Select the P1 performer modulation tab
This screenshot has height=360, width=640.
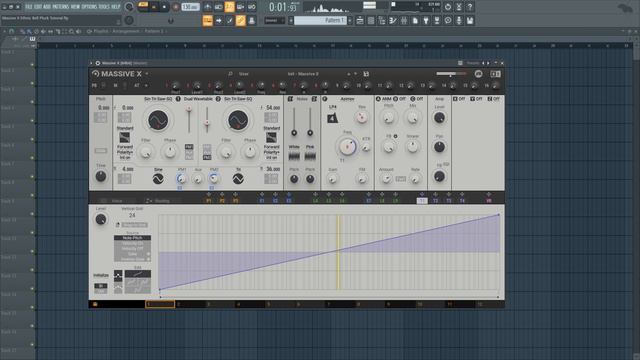click(x=209, y=201)
